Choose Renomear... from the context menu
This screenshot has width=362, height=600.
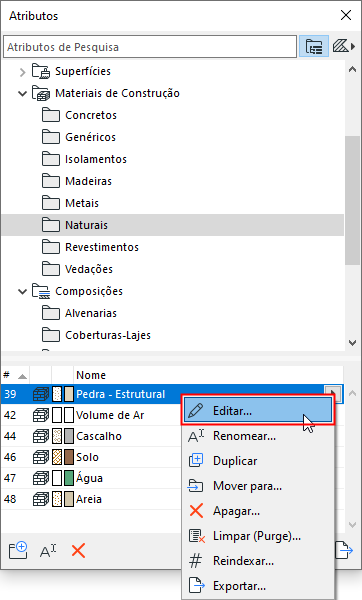click(258, 436)
